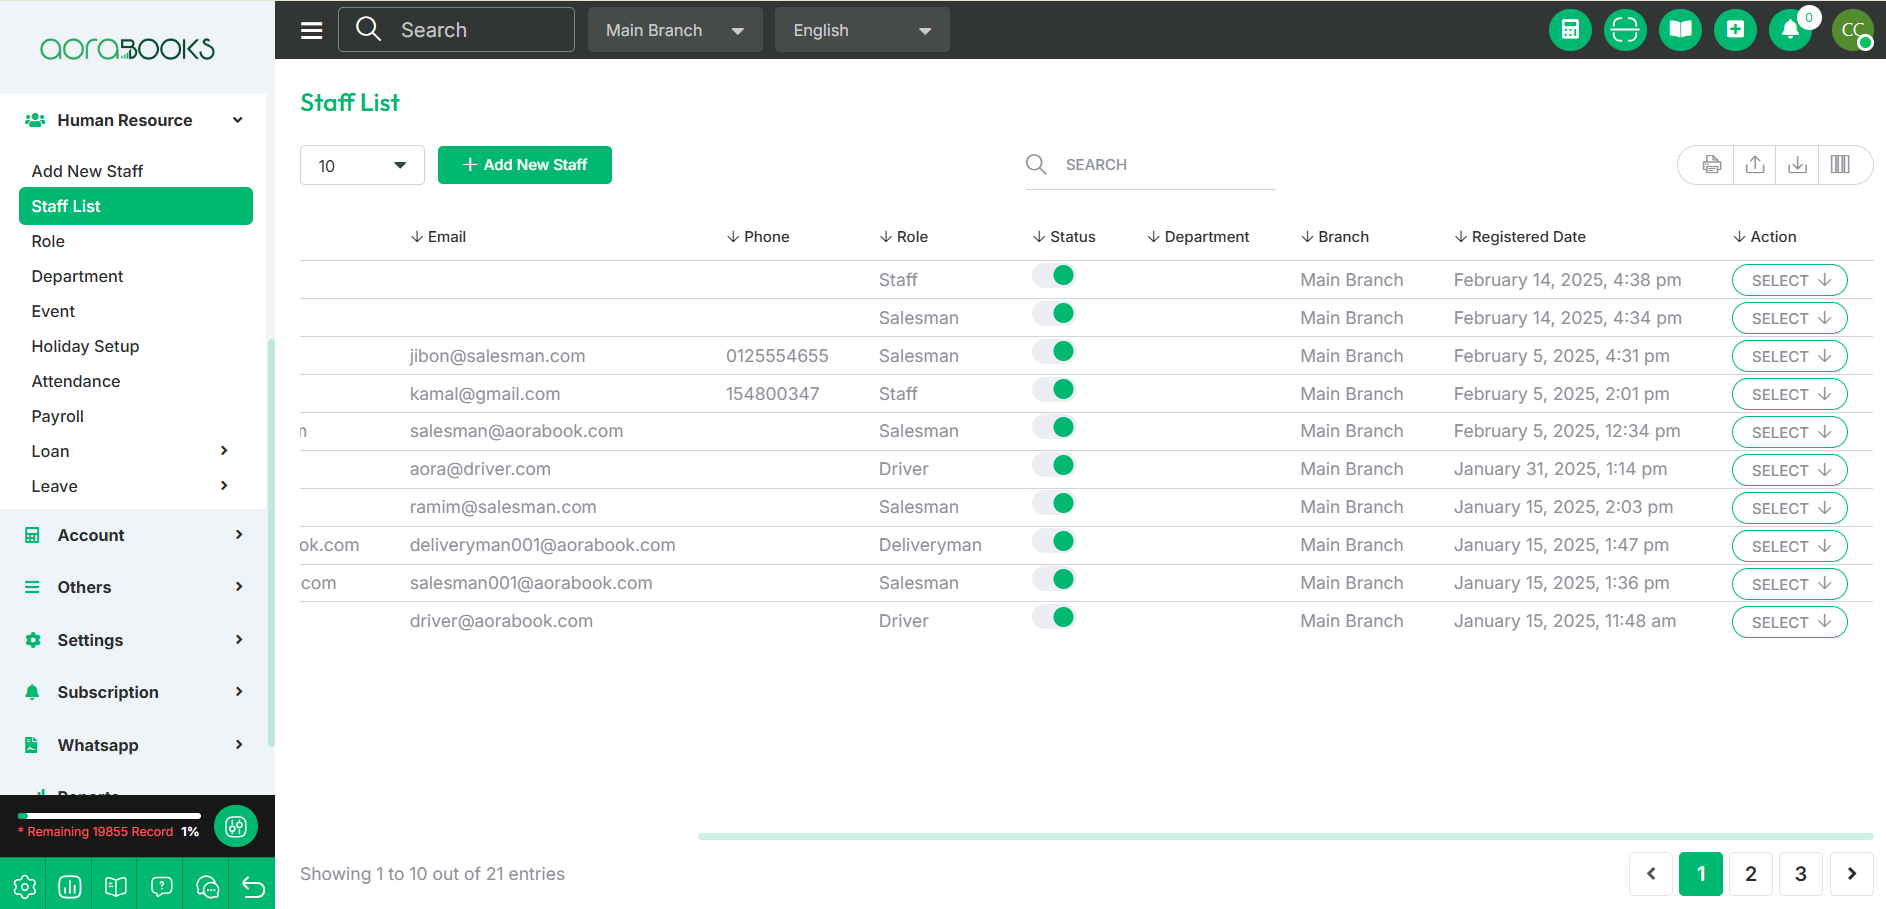This screenshot has height=909, width=1886.
Task: Click the aoraBOOKS logo
Action: point(127,49)
